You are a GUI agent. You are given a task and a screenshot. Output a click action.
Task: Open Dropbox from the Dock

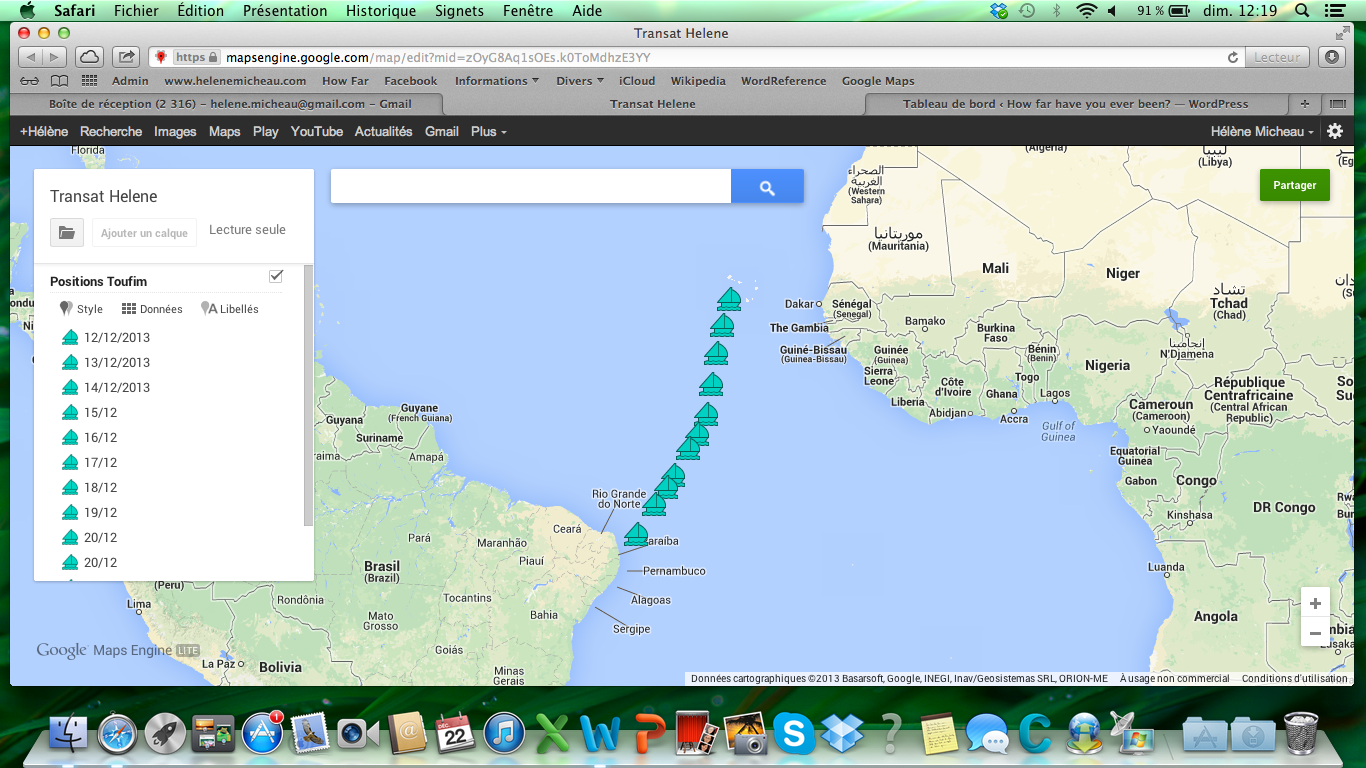842,734
